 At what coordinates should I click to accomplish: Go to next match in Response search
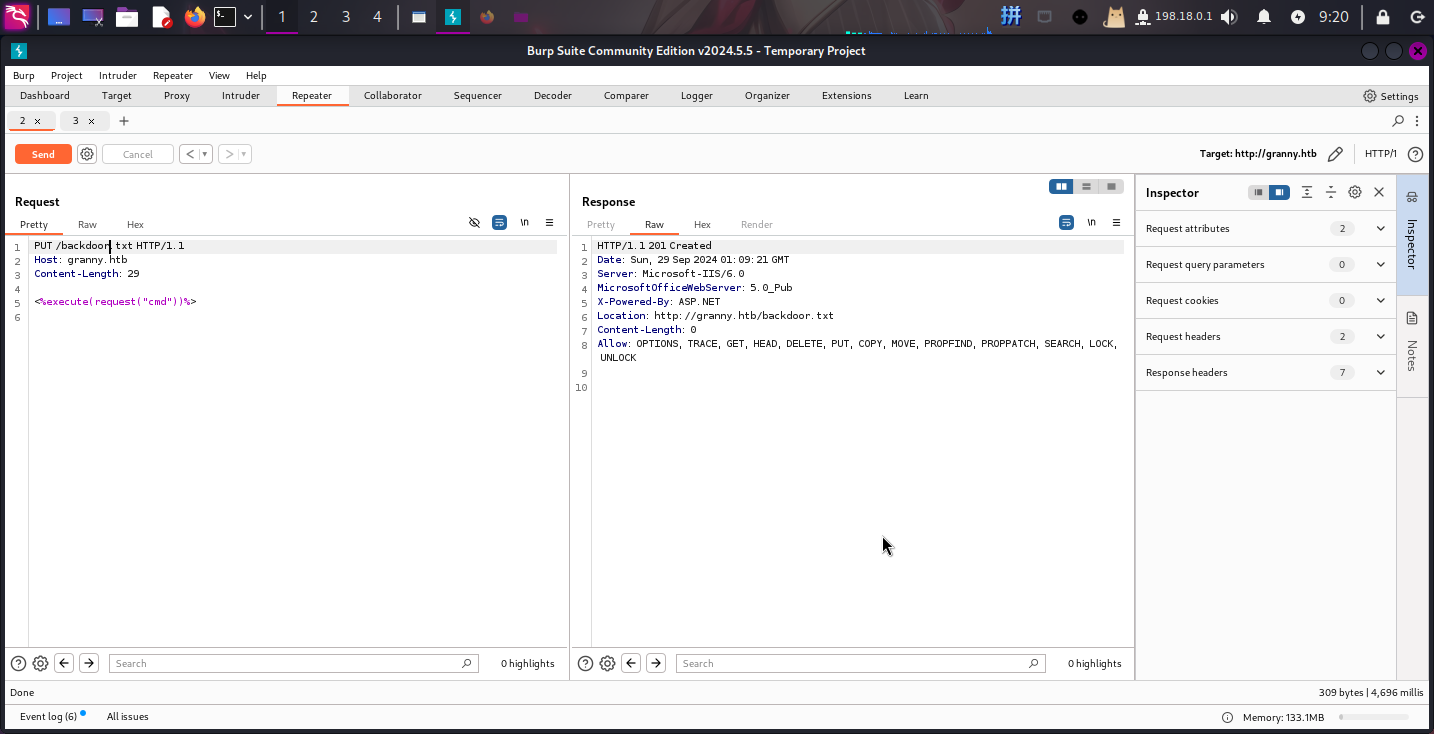click(x=656, y=663)
